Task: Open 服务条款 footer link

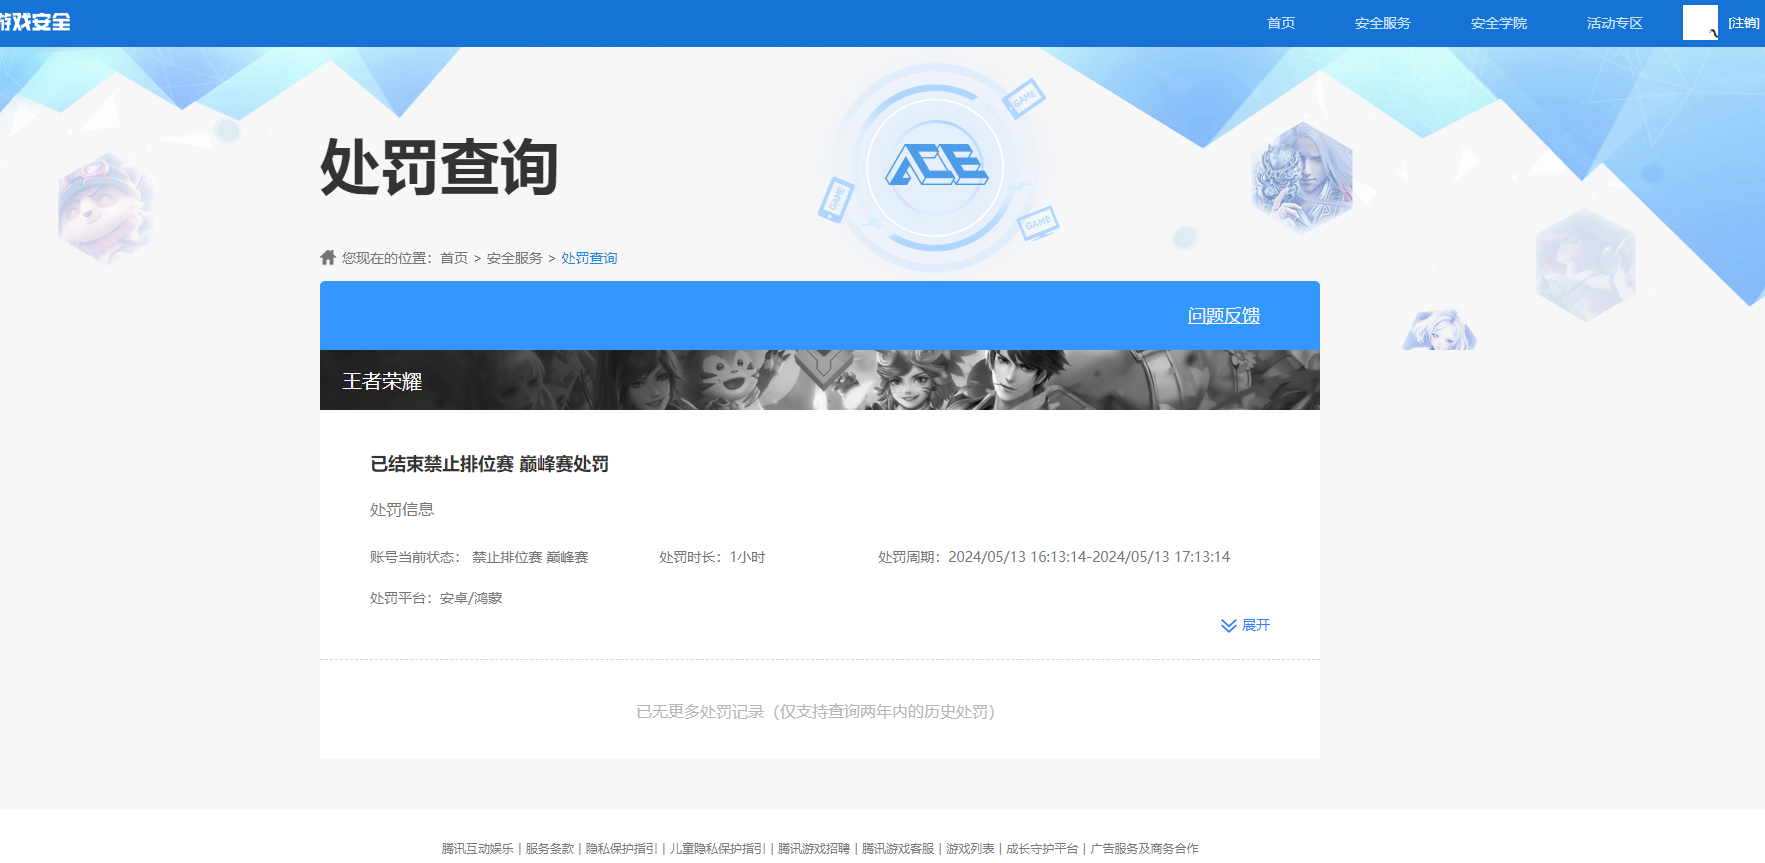Action: [550, 848]
